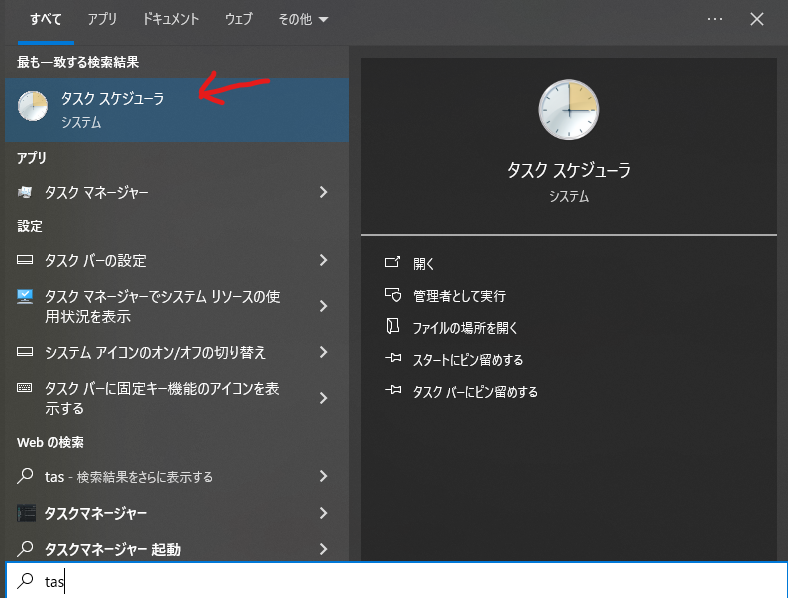Expand the タスク マネージャー result chevron
The width and height of the screenshot is (788, 598).
click(x=323, y=192)
